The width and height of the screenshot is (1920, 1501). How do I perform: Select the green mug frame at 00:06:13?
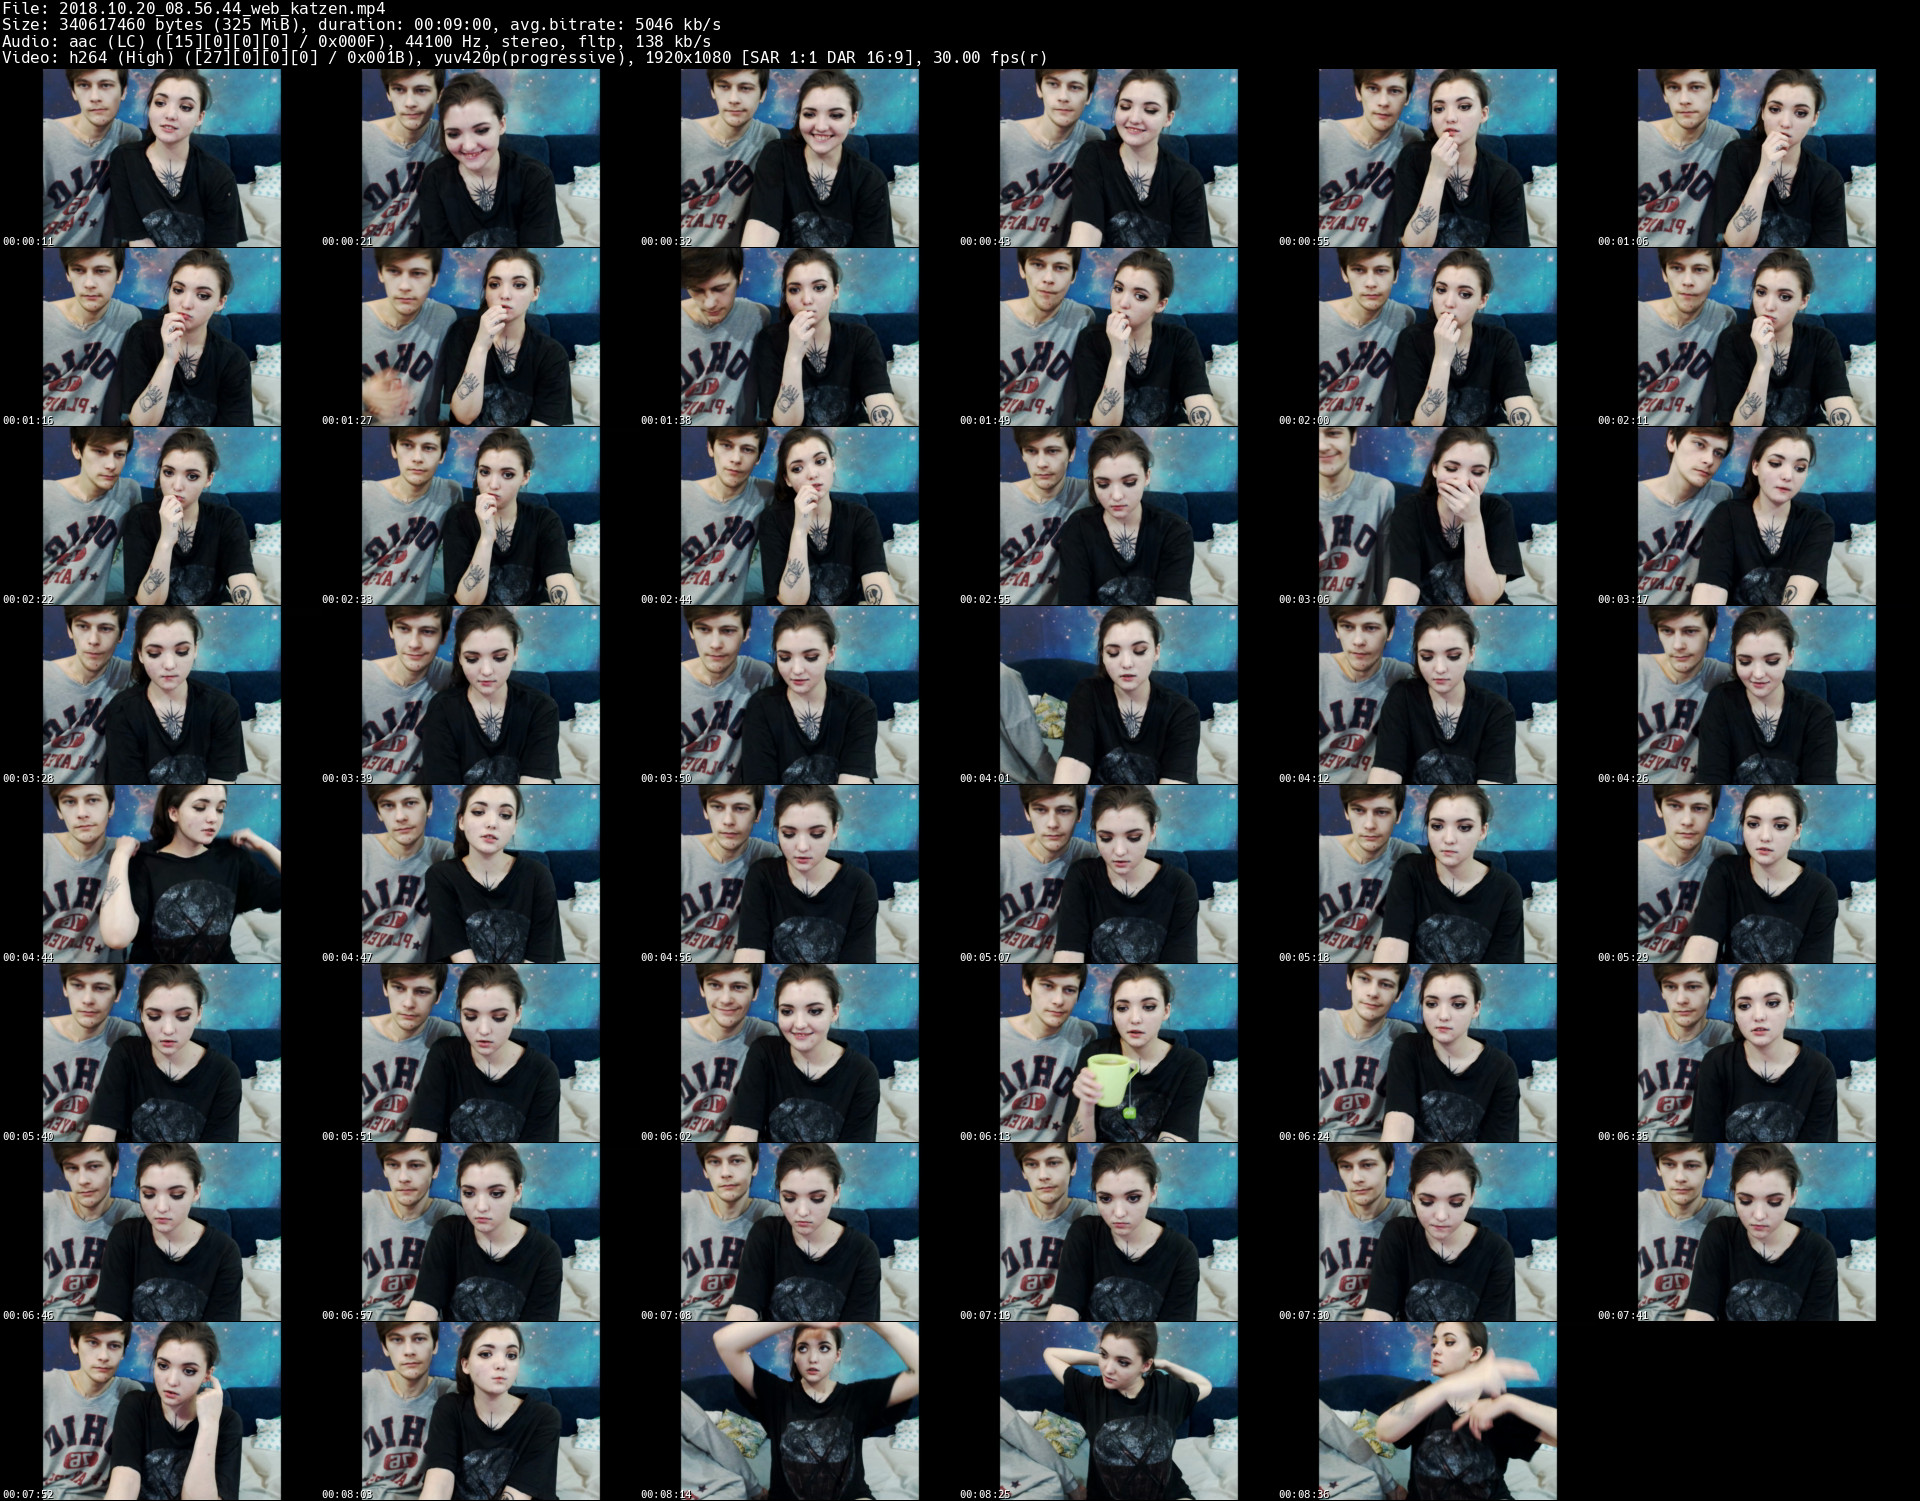pos(1119,1053)
